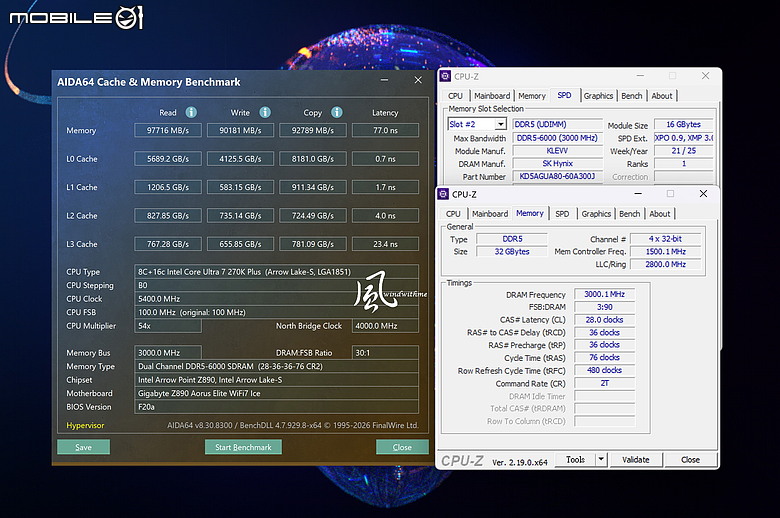Click Memory Type Dual Channel DDR5-6000 field
The image size is (780, 518).
(x=276, y=366)
